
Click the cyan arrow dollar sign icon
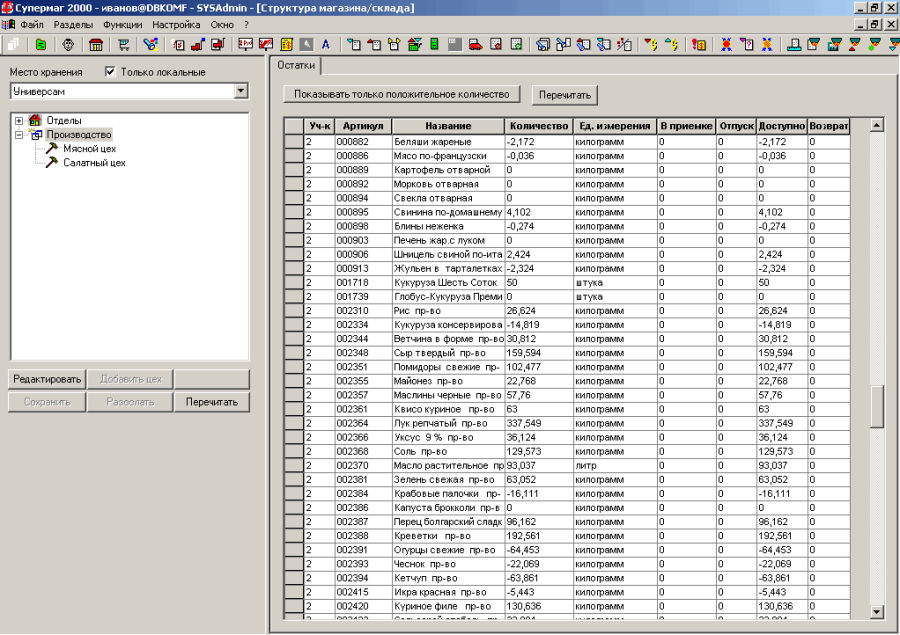pos(671,45)
